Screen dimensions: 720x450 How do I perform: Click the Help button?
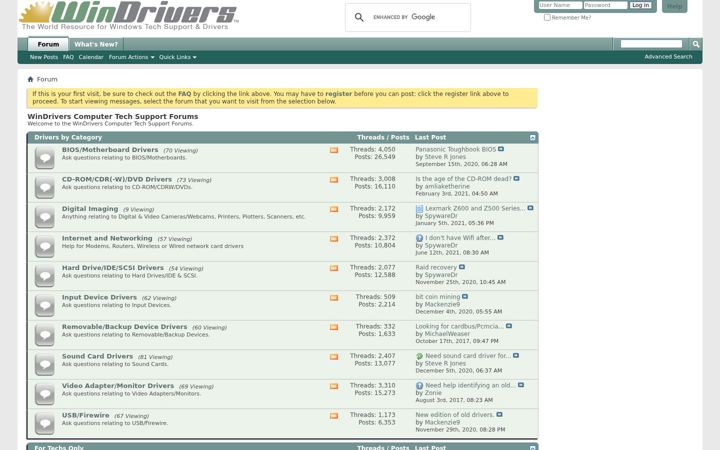[x=675, y=6]
